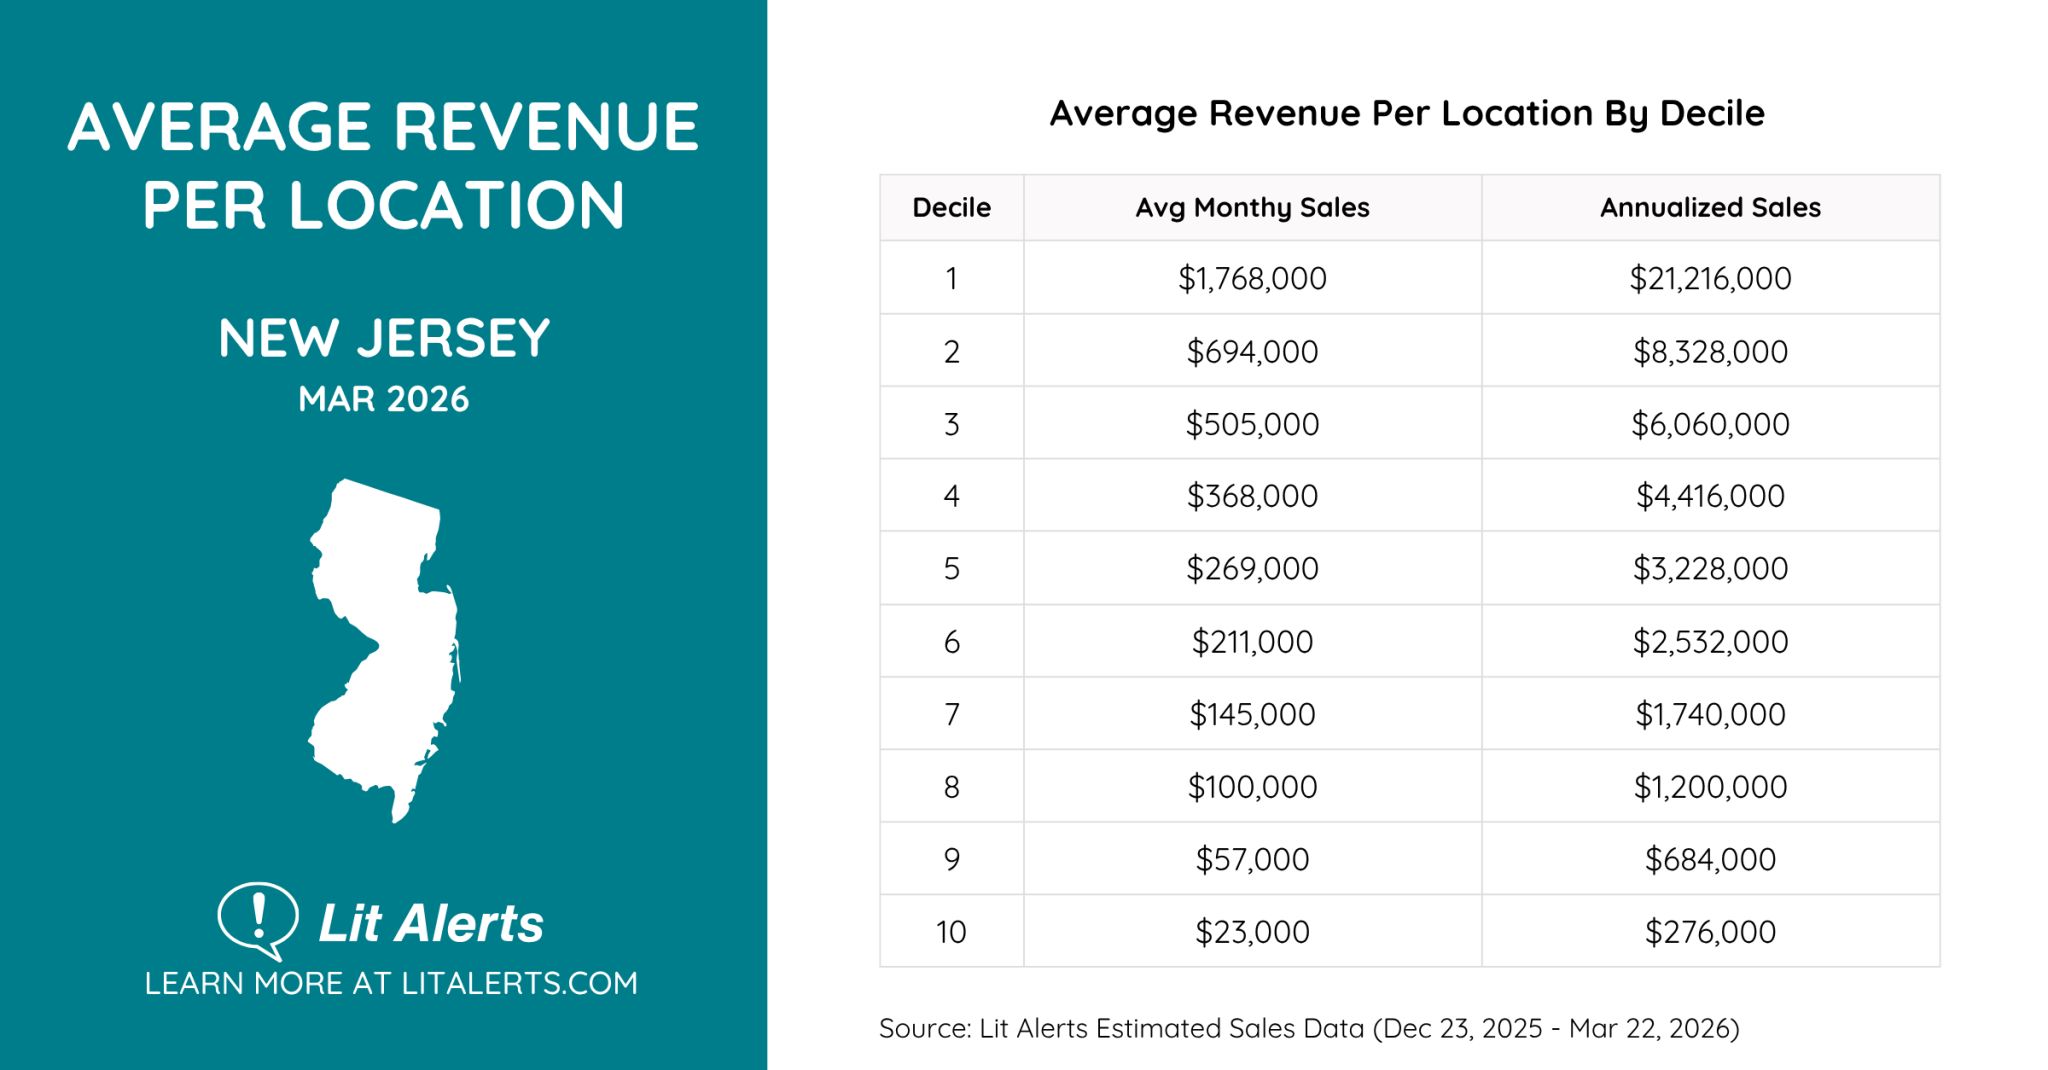Viewport: 2048px width, 1070px height.
Task: Expand decile 10 row details
Action: (950, 931)
